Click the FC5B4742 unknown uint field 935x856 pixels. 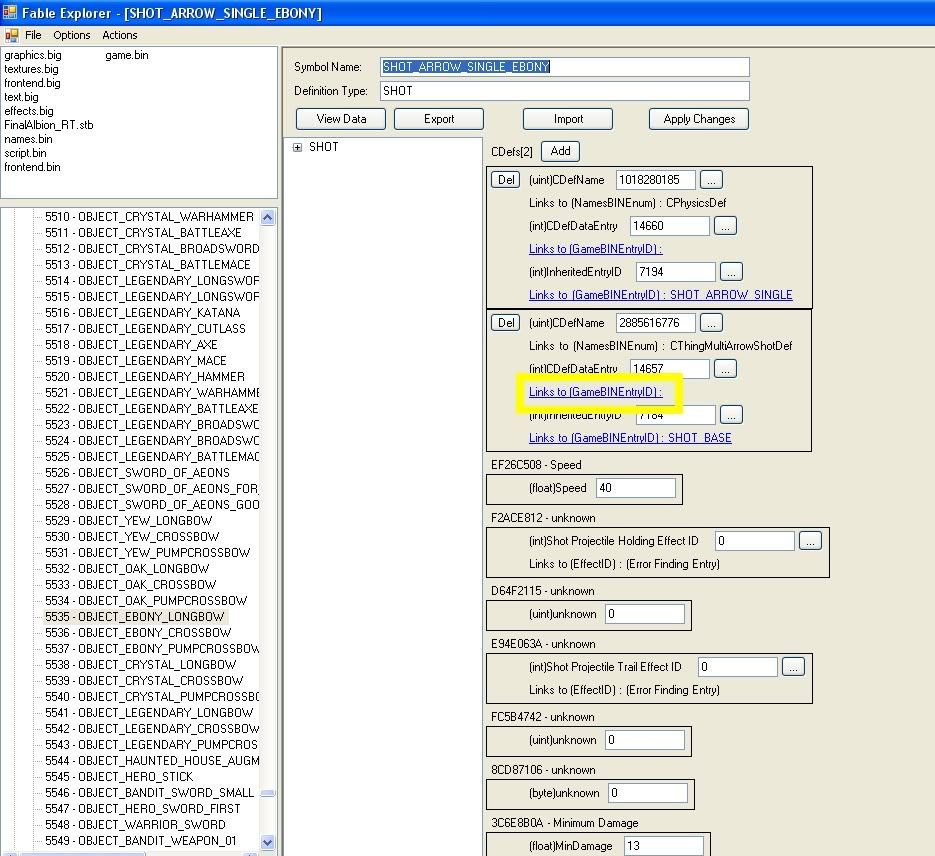pyautogui.click(x=645, y=740)
